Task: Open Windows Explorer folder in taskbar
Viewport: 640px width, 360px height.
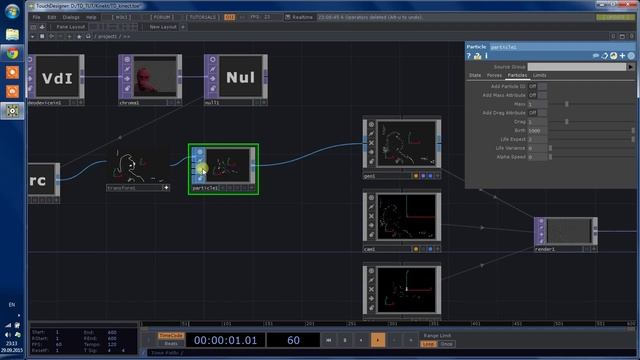Action: click(x=12, y=34)
